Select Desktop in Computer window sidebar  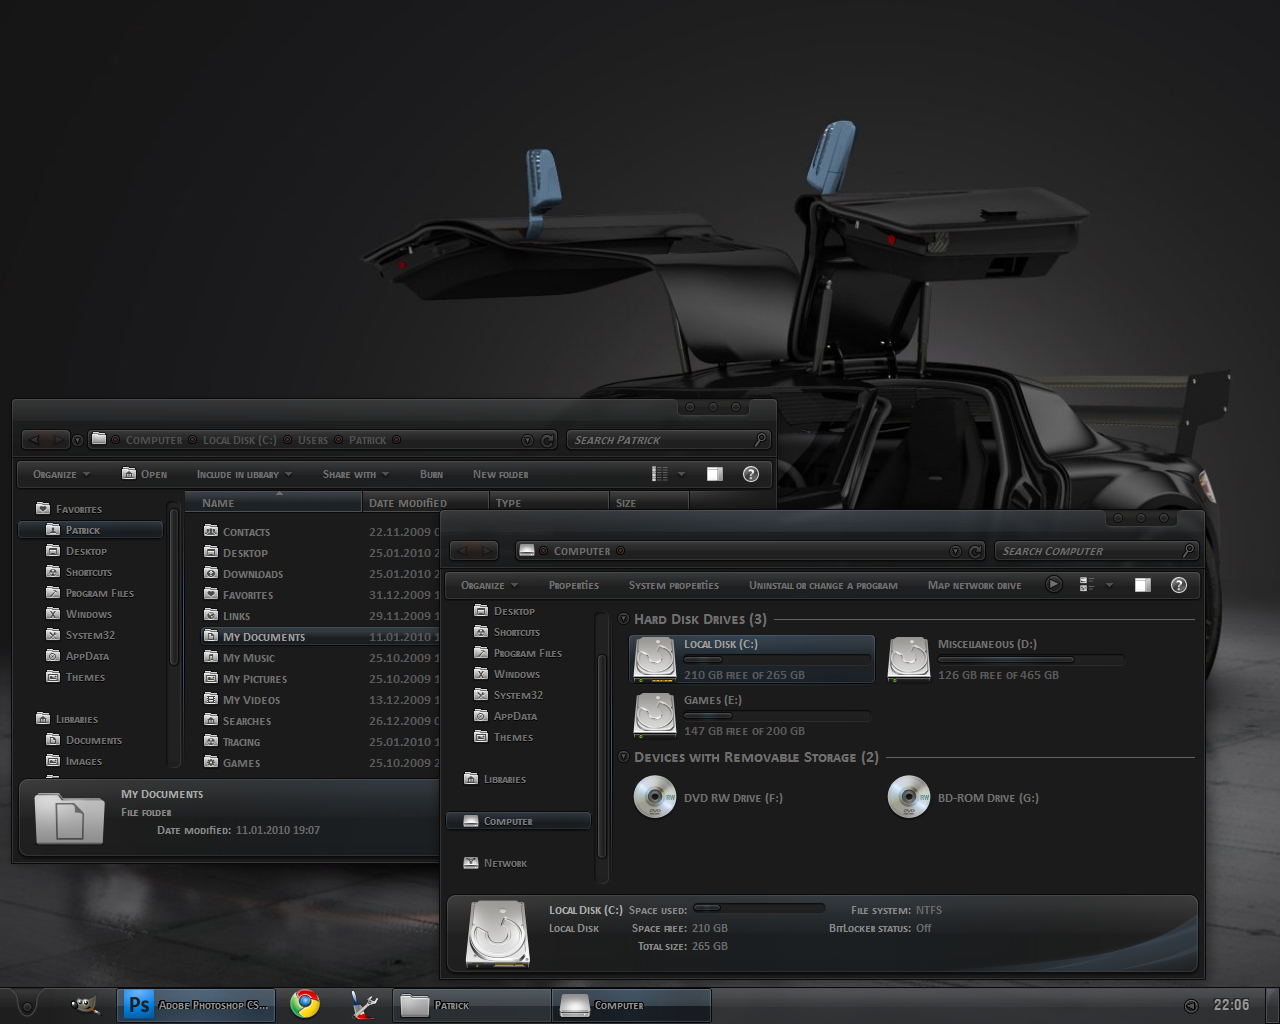point(514,611)
